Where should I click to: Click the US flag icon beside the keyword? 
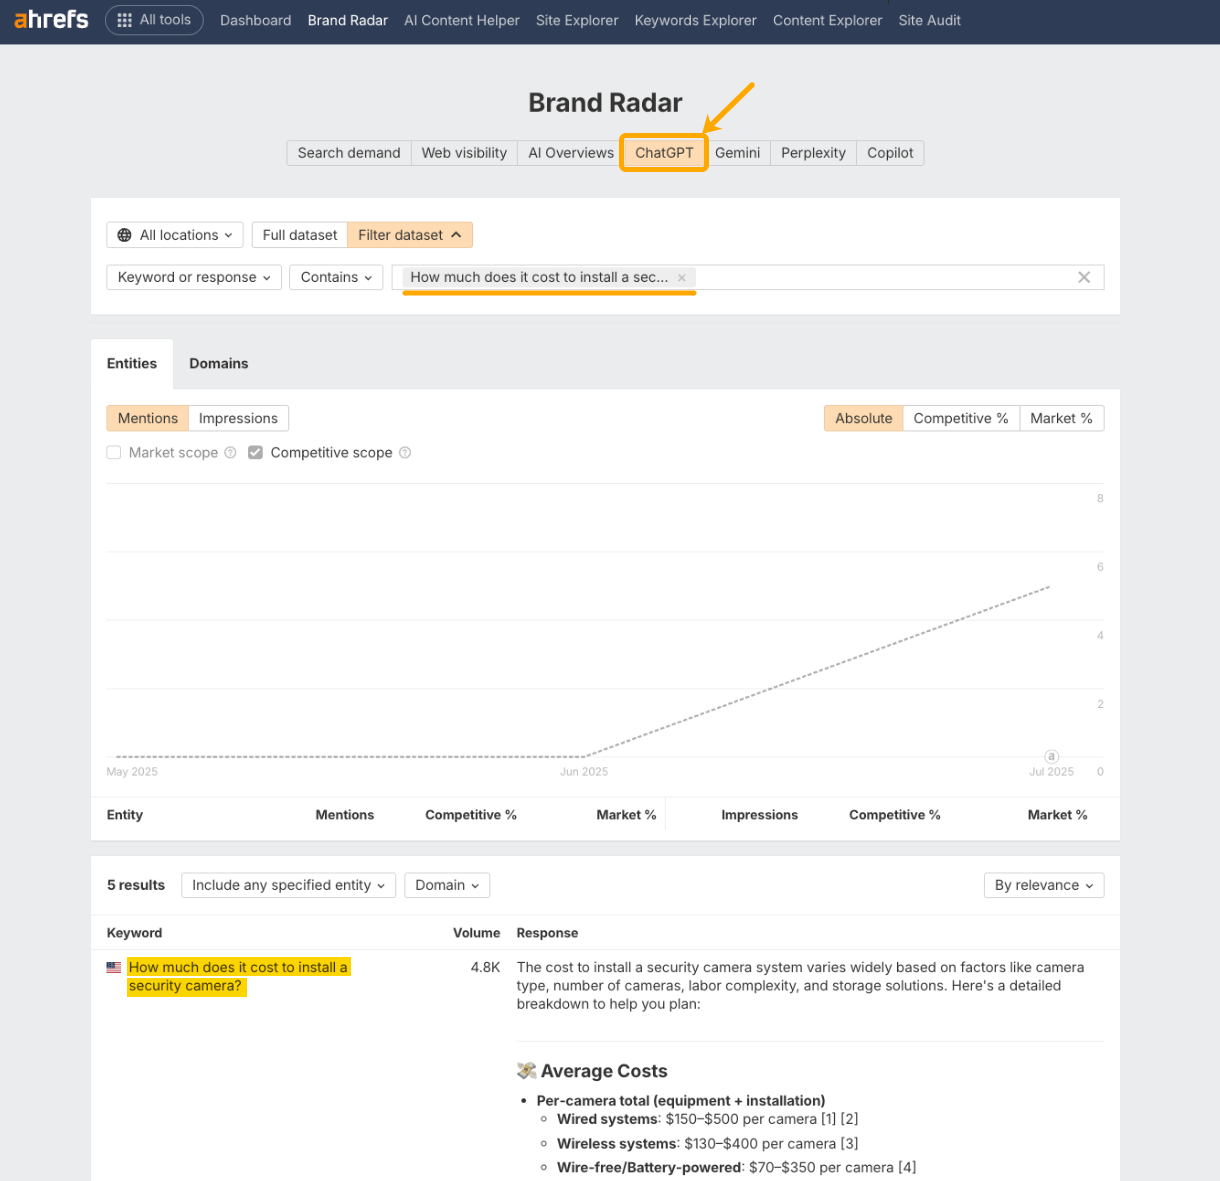(x=113, y=966)
